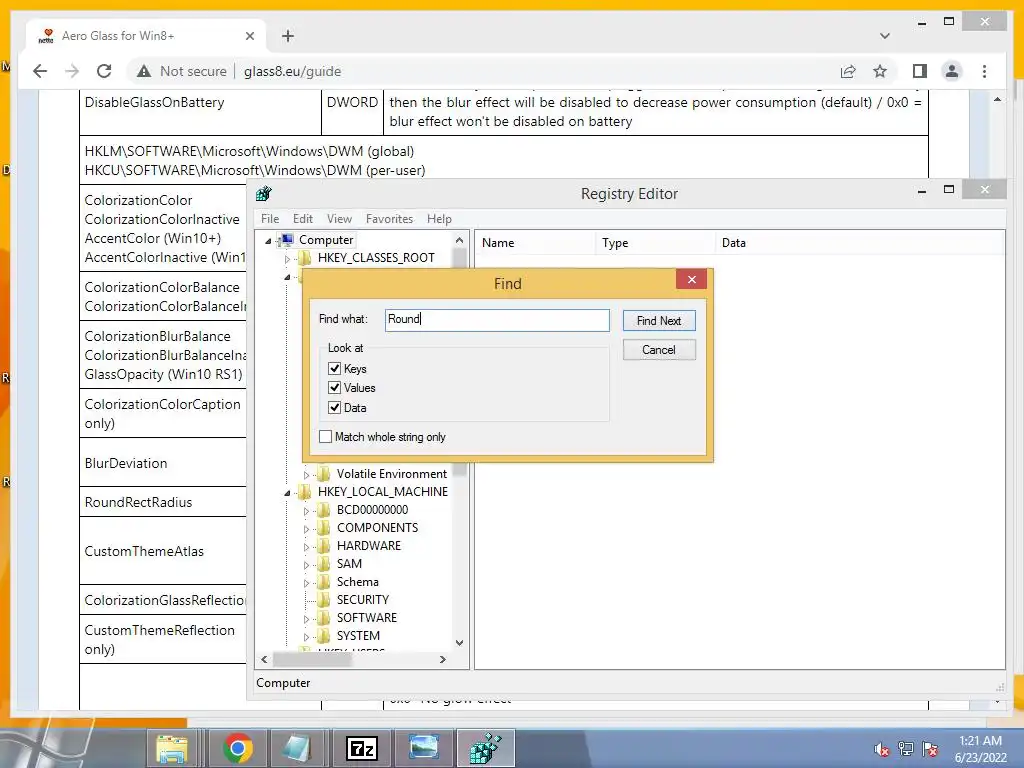Click the Computer icon in registry tree
The image size is (1024, 768).
coord(287,240)
